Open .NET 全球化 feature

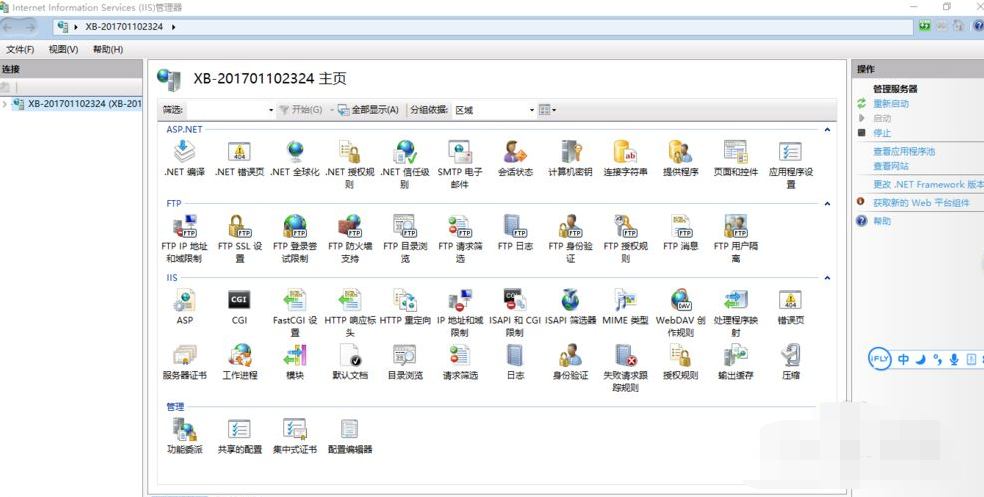point(294,158)
